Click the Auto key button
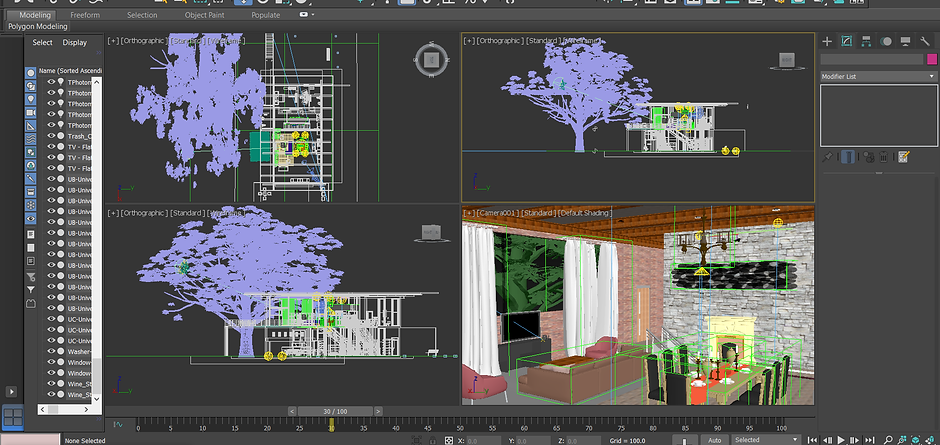This screenshot has height=445, width=940. pyautogui.click(x=715, y=440)
